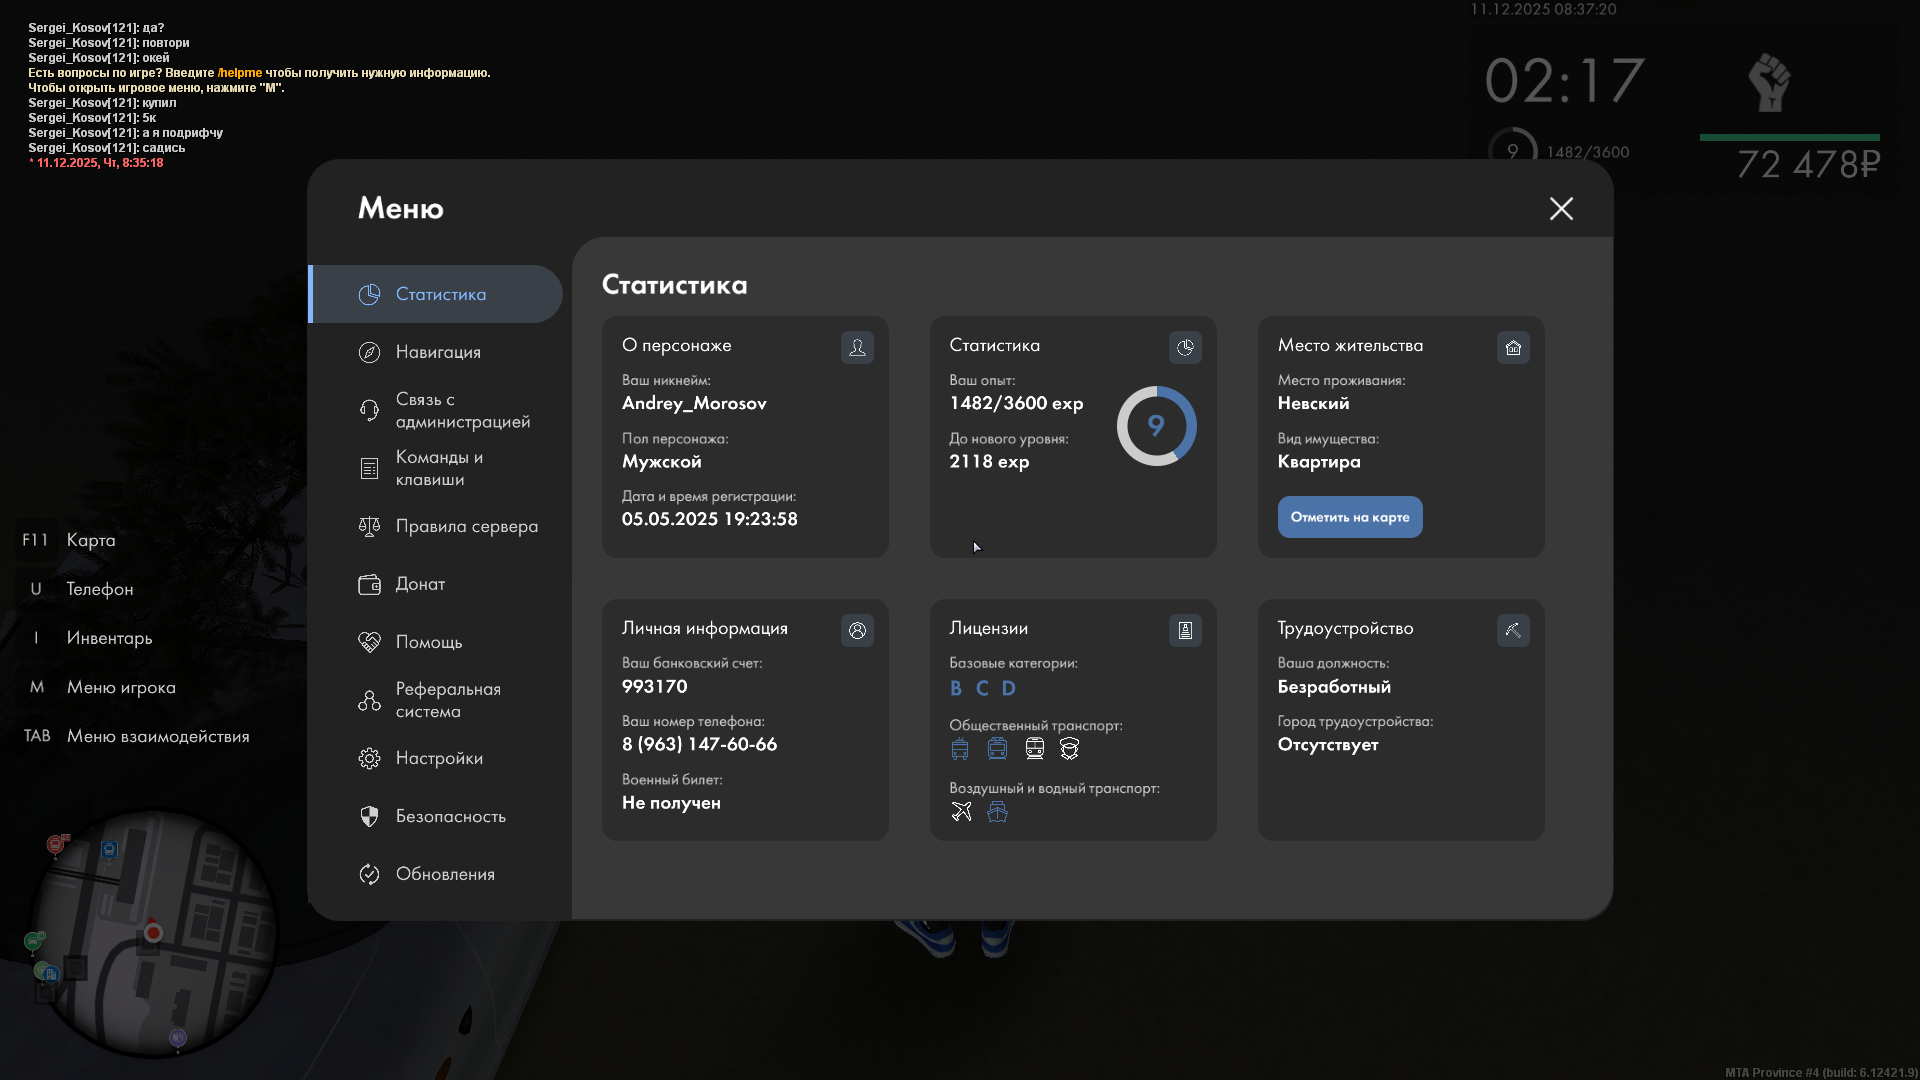Click the circular level 9 progress ring
The height and width of the screenshot is (1080, 1920).
tap(1156, 426)
